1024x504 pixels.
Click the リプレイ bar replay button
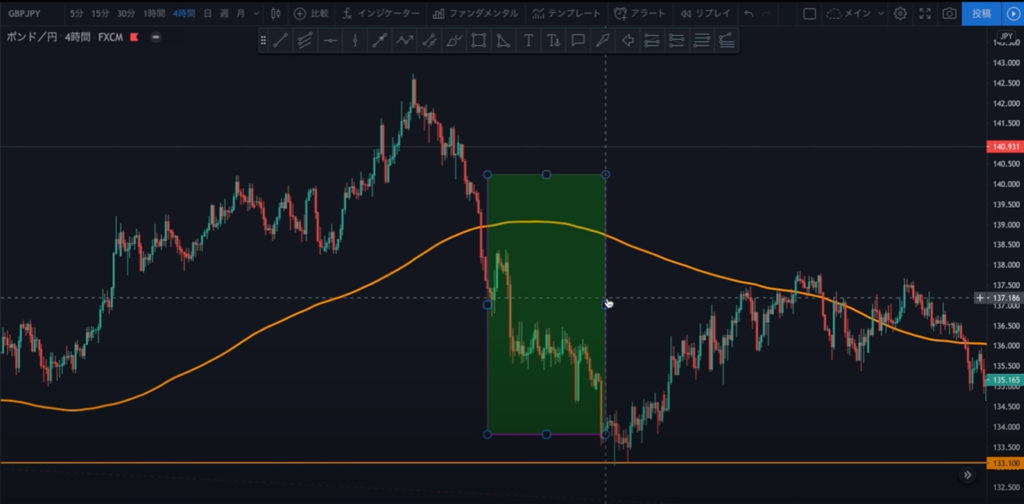click(x=706, y=14)
